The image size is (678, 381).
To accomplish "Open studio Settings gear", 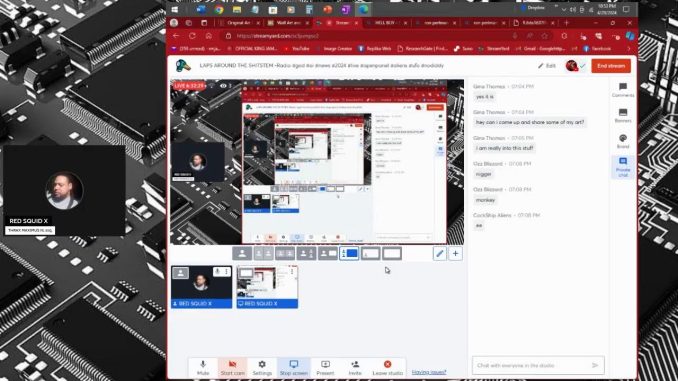I will 262,368.
